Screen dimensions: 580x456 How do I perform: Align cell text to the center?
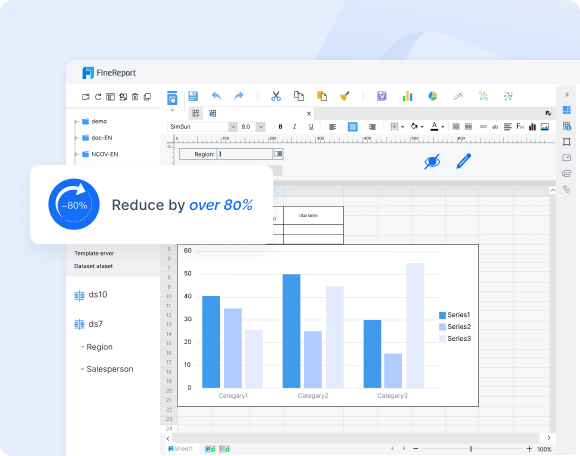tap(353, 127)
